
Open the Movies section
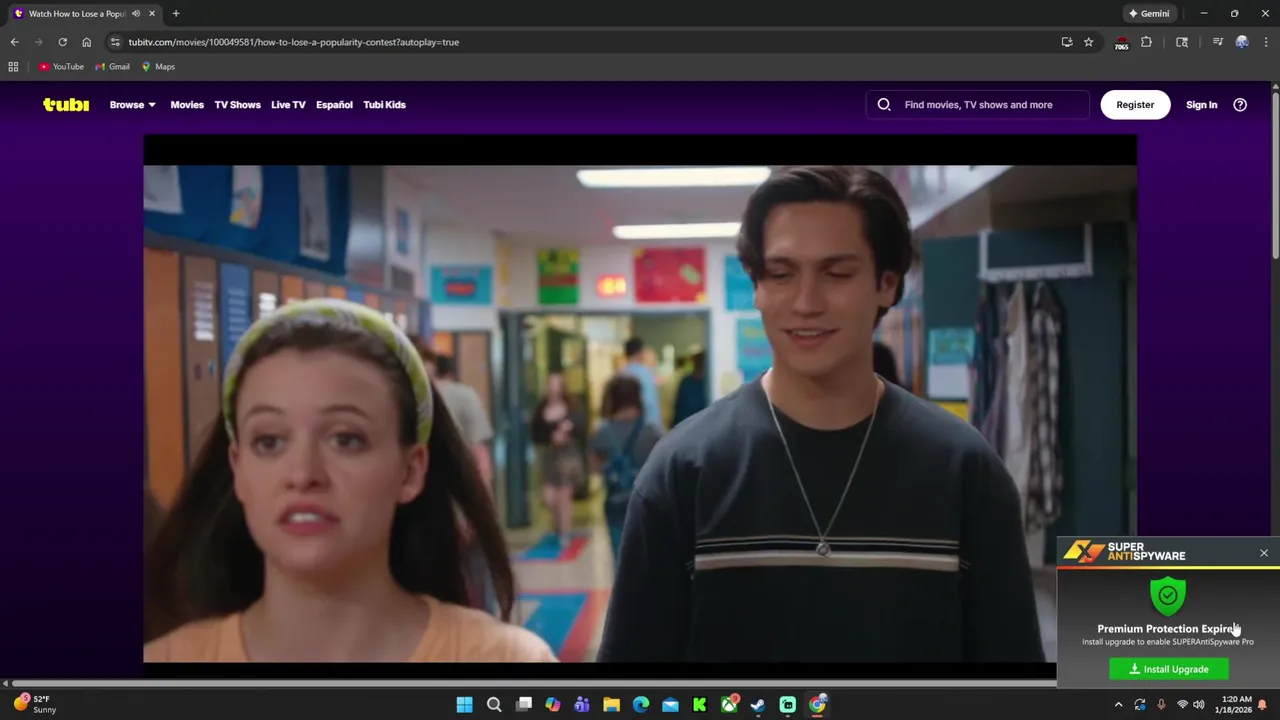[187, 104]
